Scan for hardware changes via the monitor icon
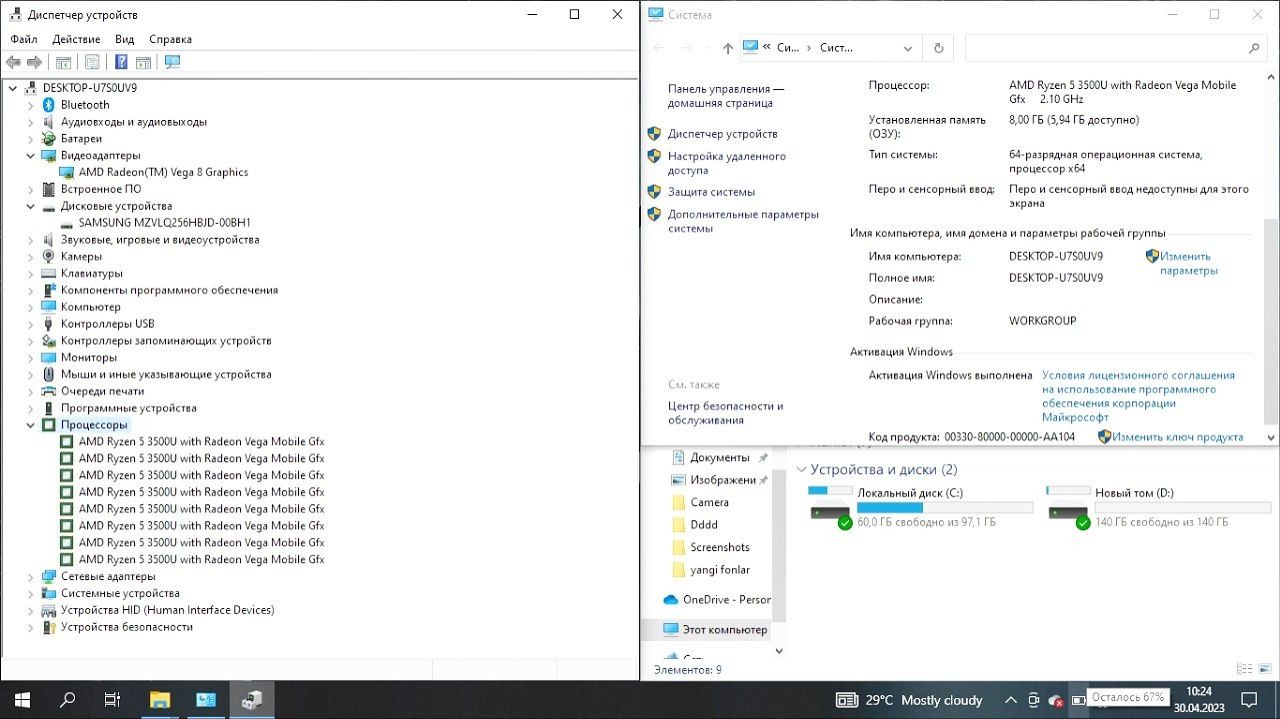This screenshot has width=1280, height=719. [x=172, y=62]
